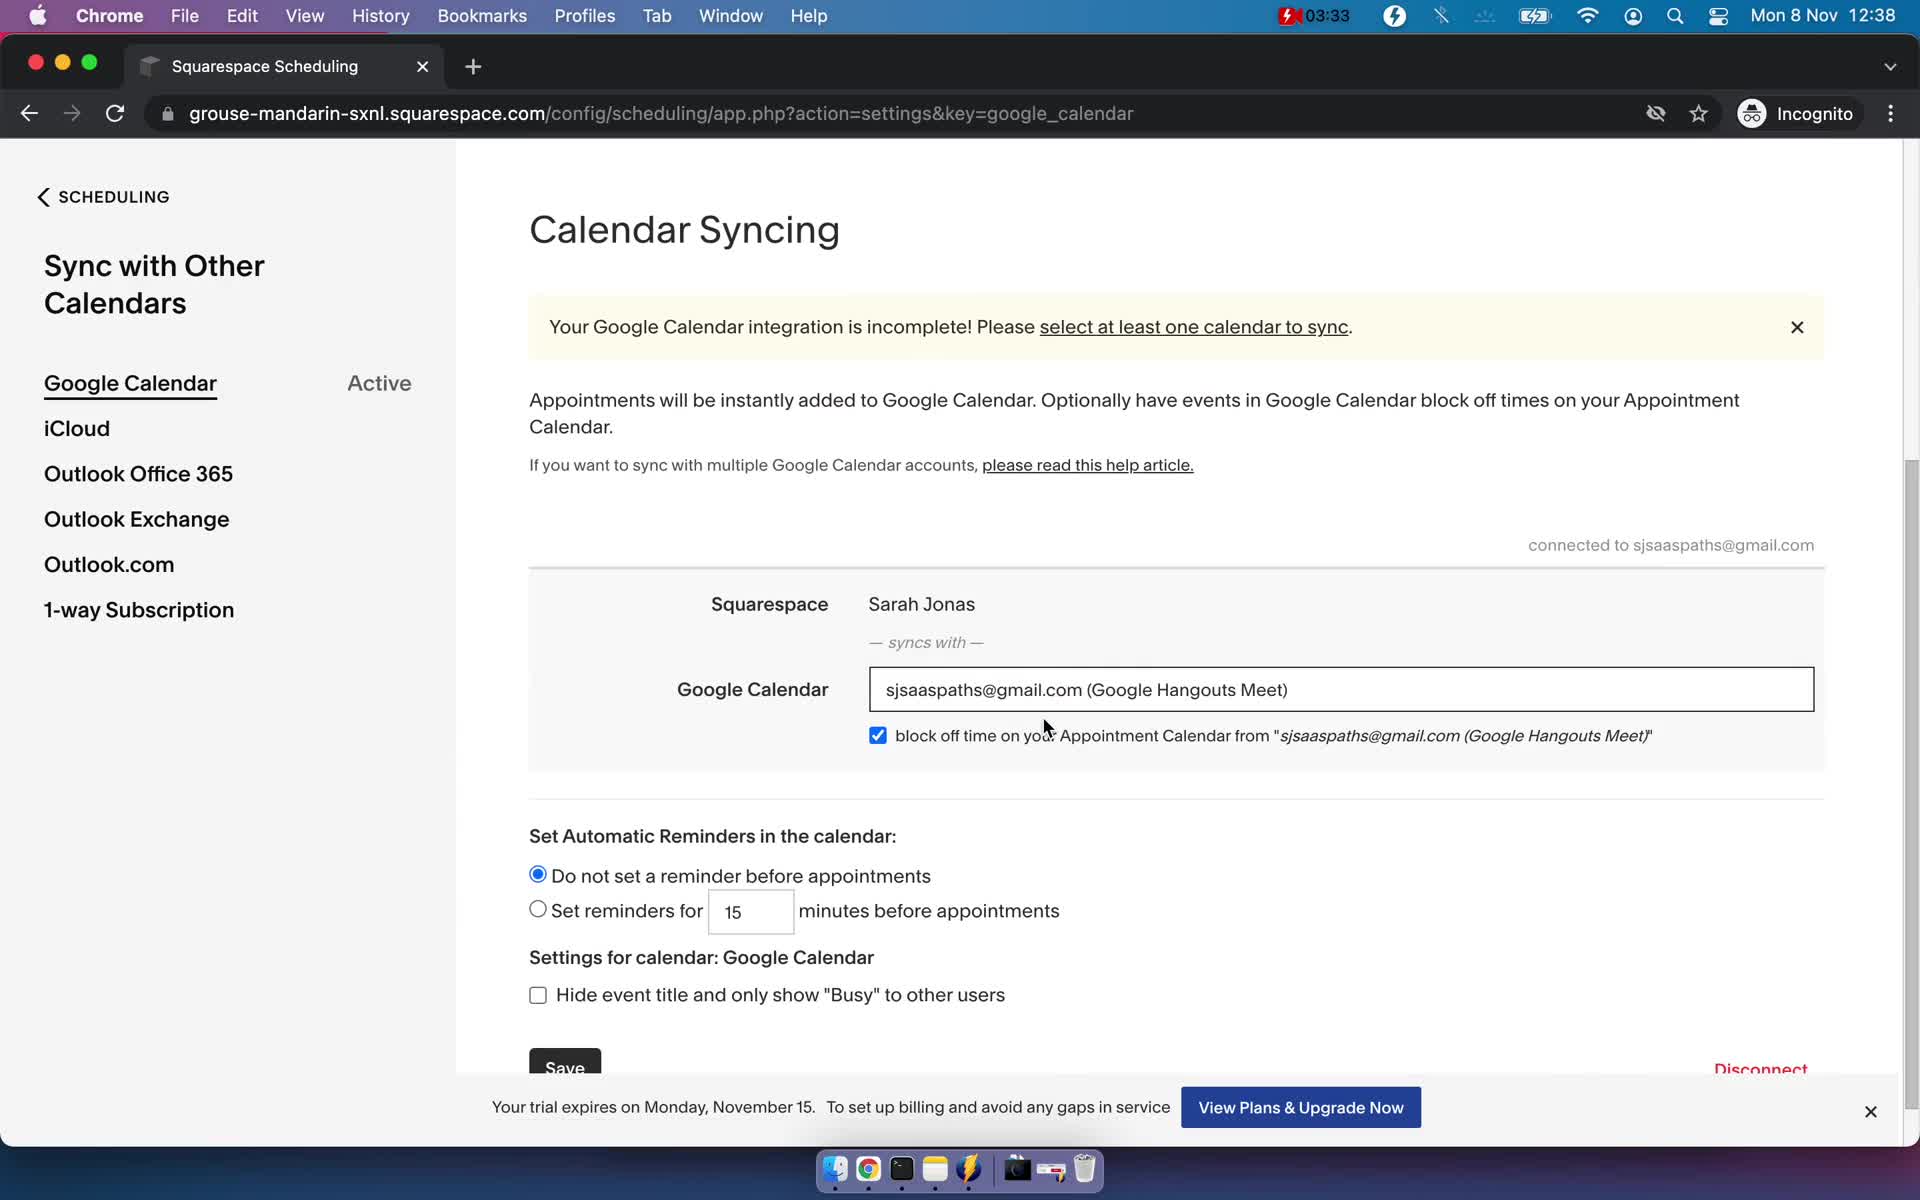Open the Google Calendar selection dropdown

pos(1341,689)
